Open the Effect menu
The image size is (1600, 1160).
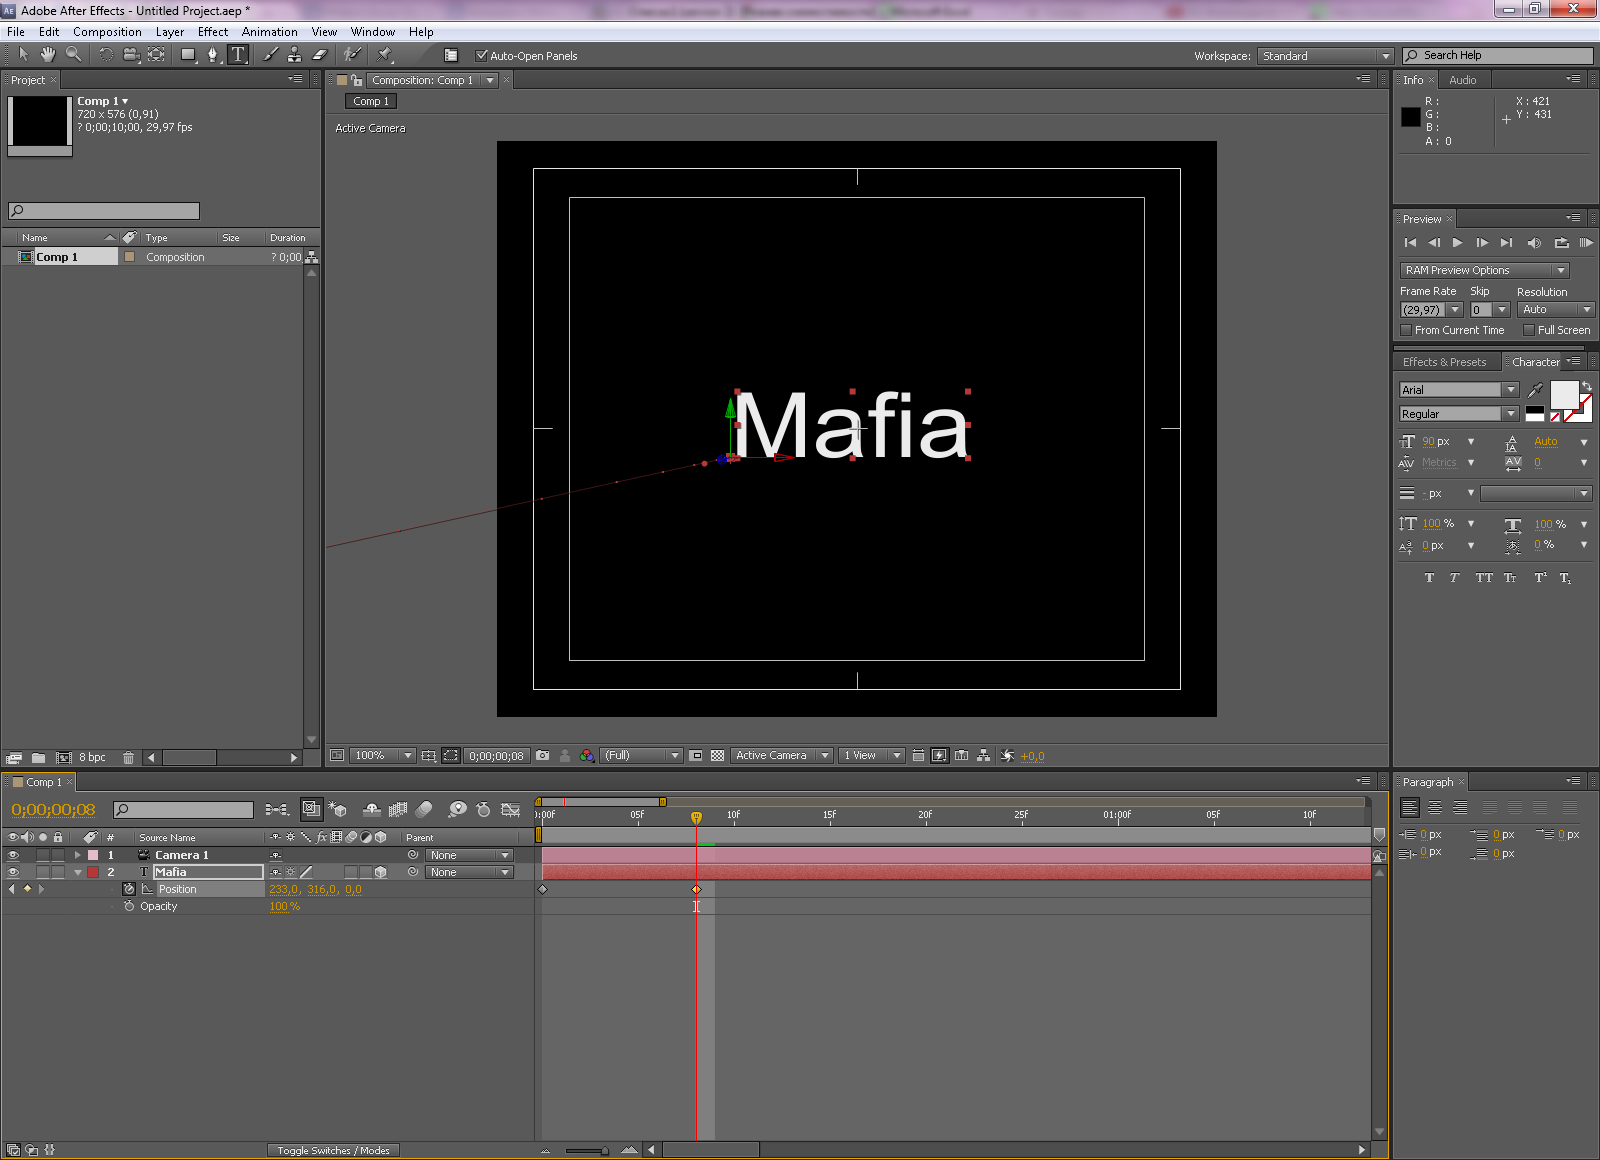[x=213, y=32]
